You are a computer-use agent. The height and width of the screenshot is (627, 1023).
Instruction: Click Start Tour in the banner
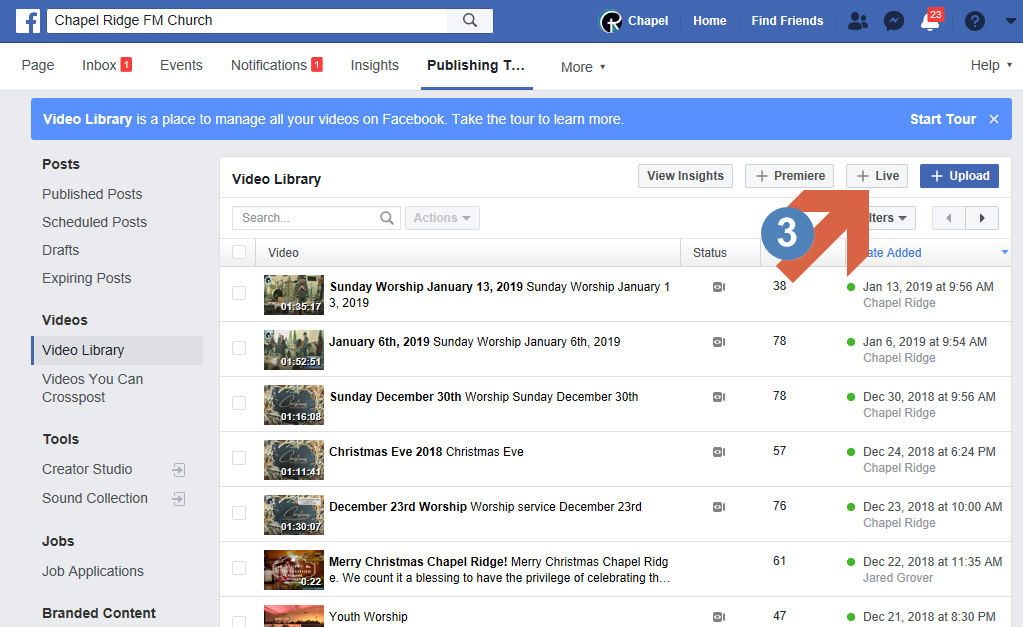pos(943,119)
